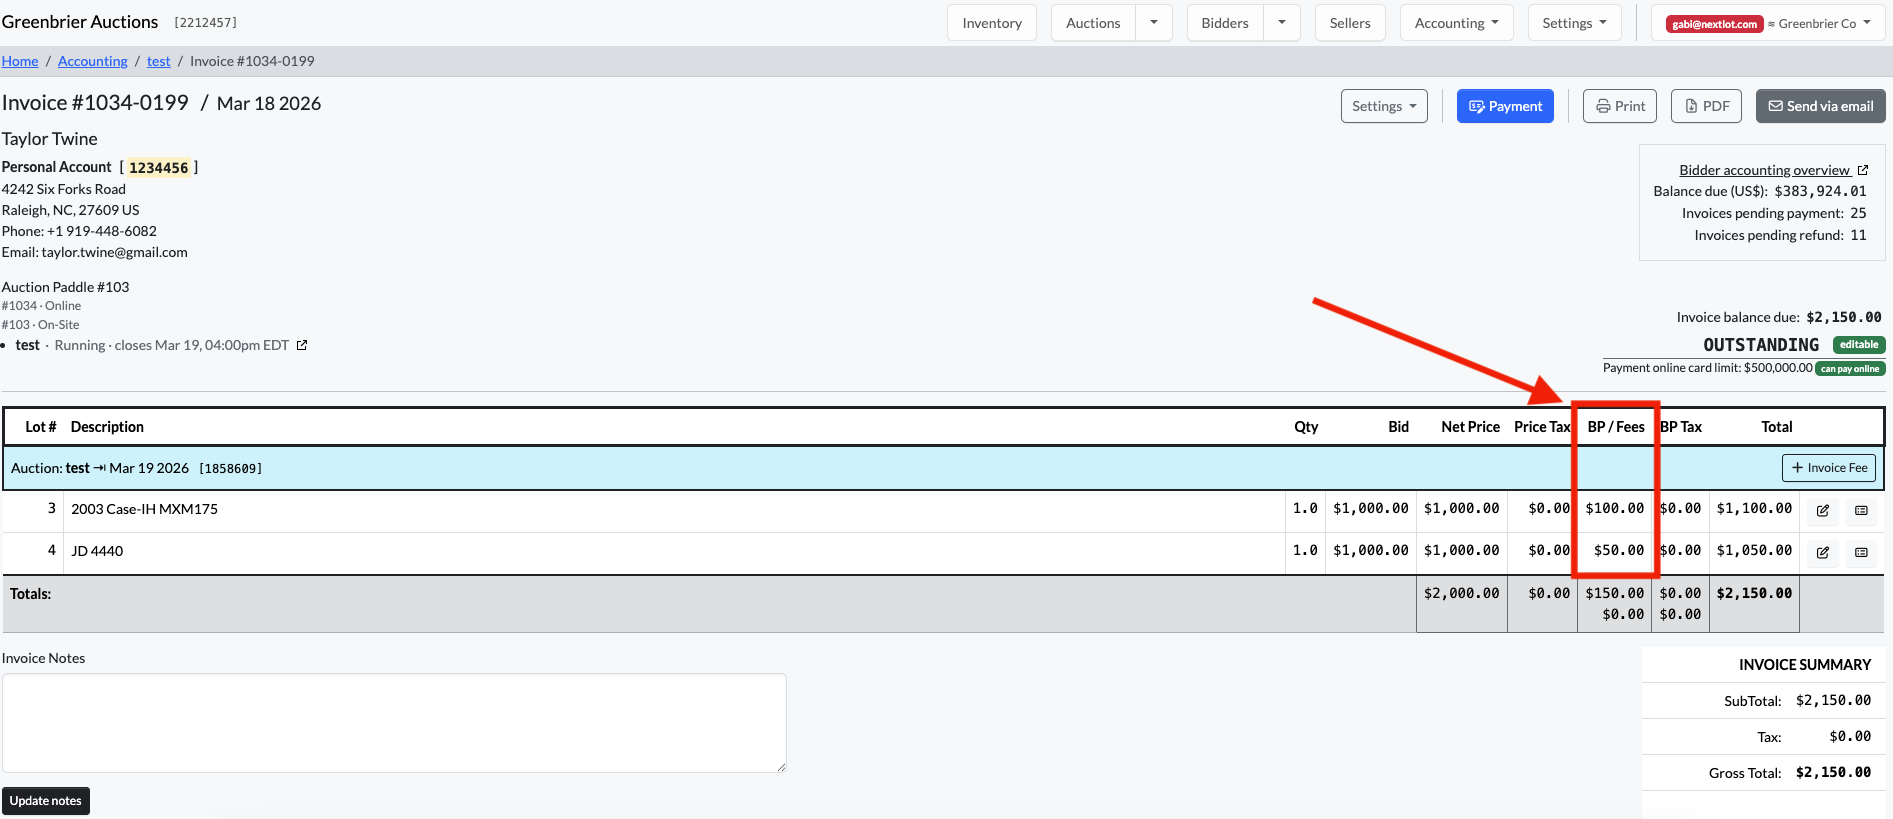Click the Lot # column header
The width and height of the screenshot is (1893, 819).
(x=41, y=427)
